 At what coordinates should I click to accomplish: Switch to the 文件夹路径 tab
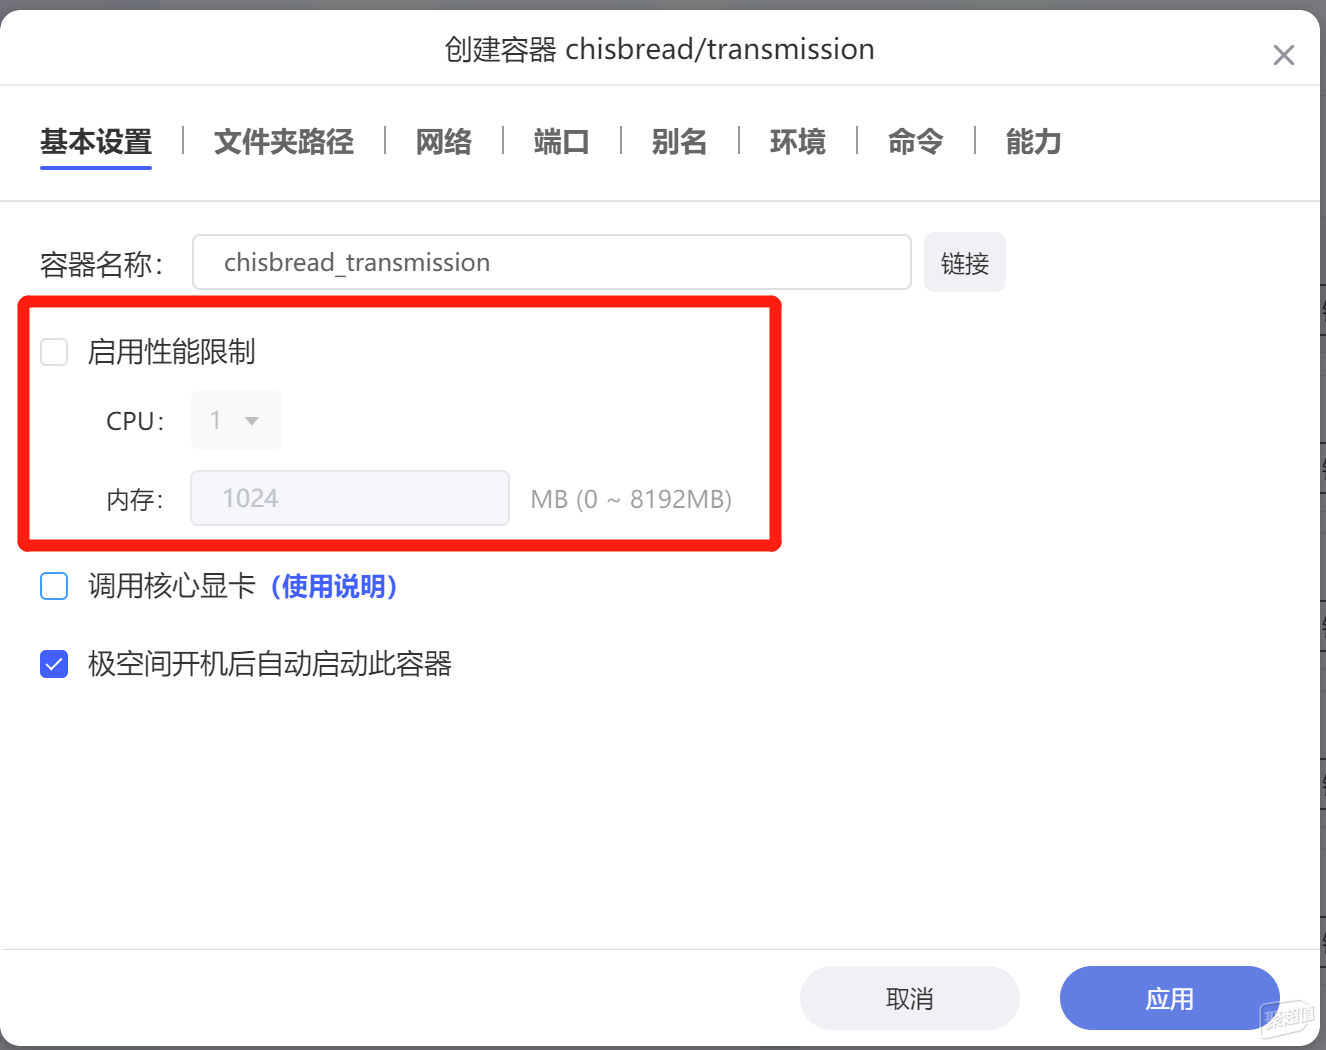click(284, 142)
